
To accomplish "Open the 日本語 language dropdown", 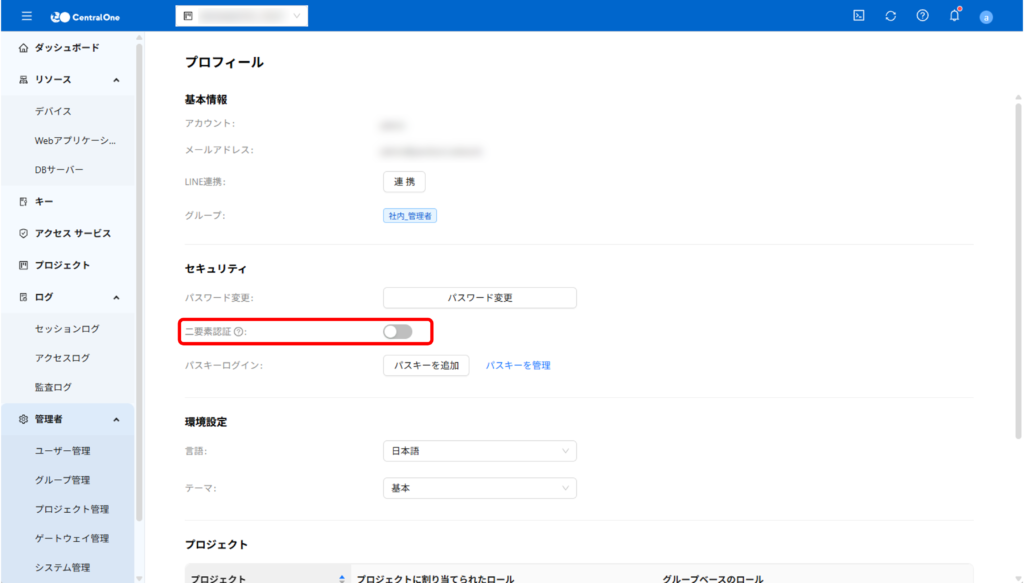I will pyautogui.click(x=479, y=451).
